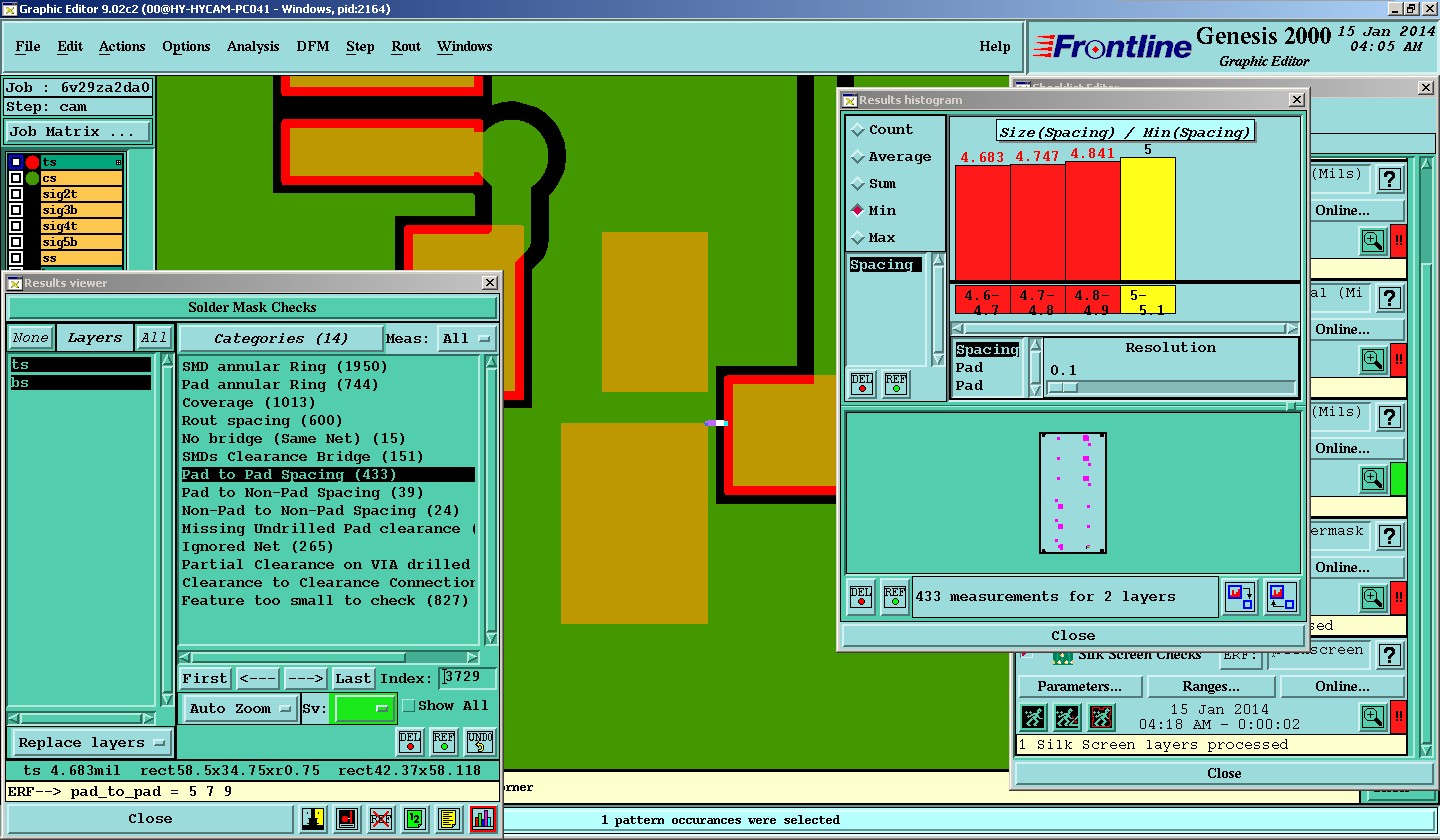Click the red-dot screen icon beside Close
This screenshot has width=1440, height=840.
347,819
